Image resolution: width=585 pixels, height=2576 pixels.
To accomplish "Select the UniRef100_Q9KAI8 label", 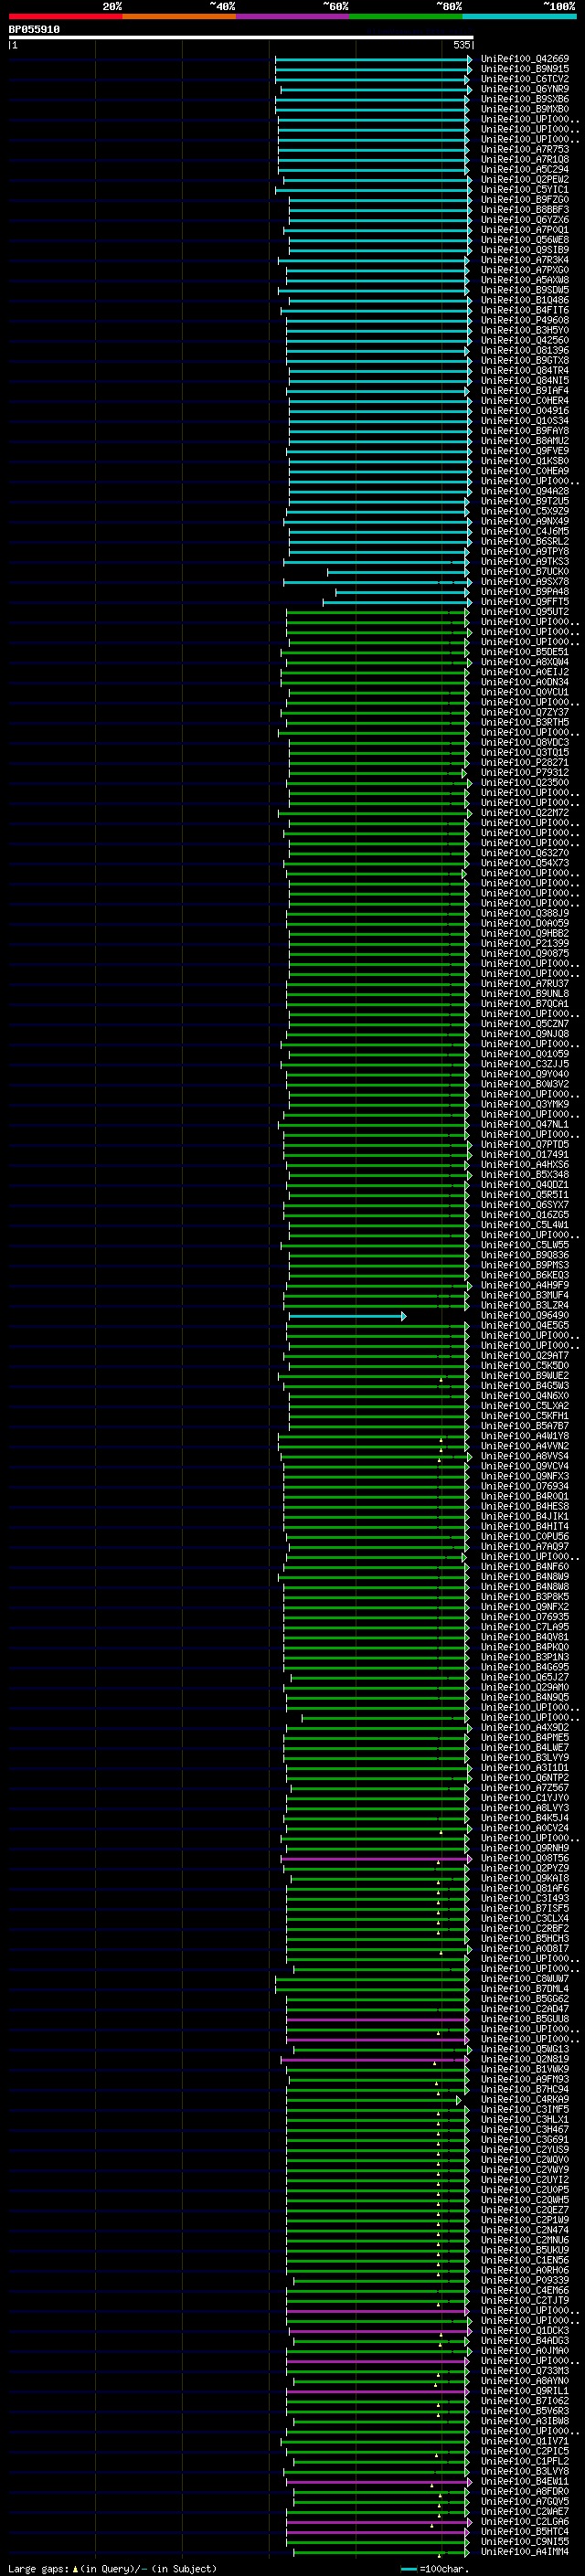I will (524, 1880).
